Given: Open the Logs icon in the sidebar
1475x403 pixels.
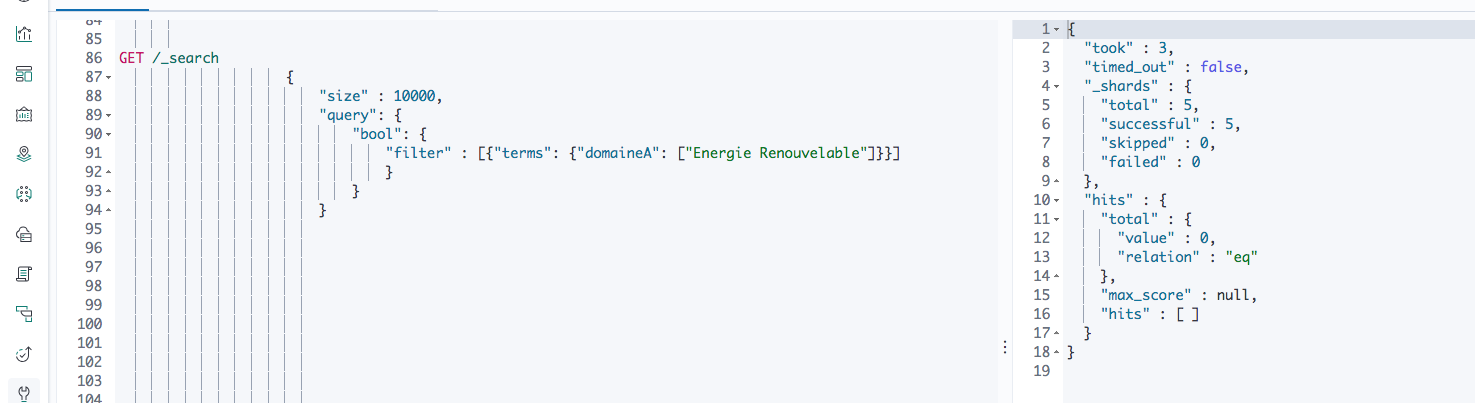Looking at the screenshot, I should pos(25,273).
